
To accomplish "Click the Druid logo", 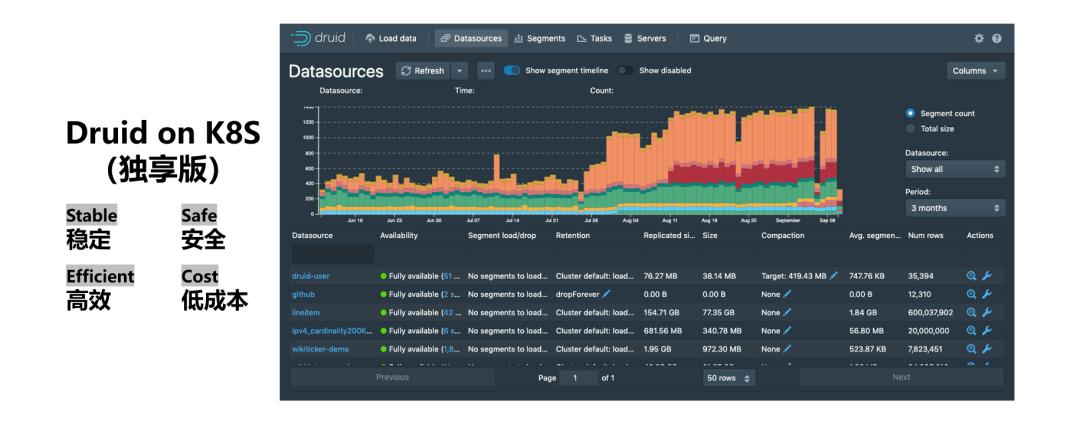I will pyautogui.click(x=318, y=39).
